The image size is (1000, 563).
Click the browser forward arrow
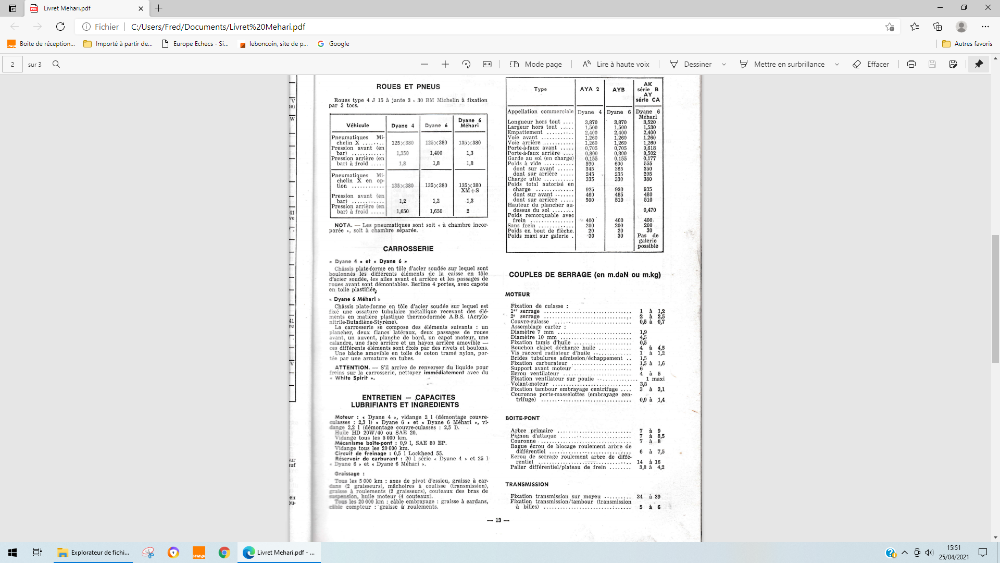coord(37,27)
